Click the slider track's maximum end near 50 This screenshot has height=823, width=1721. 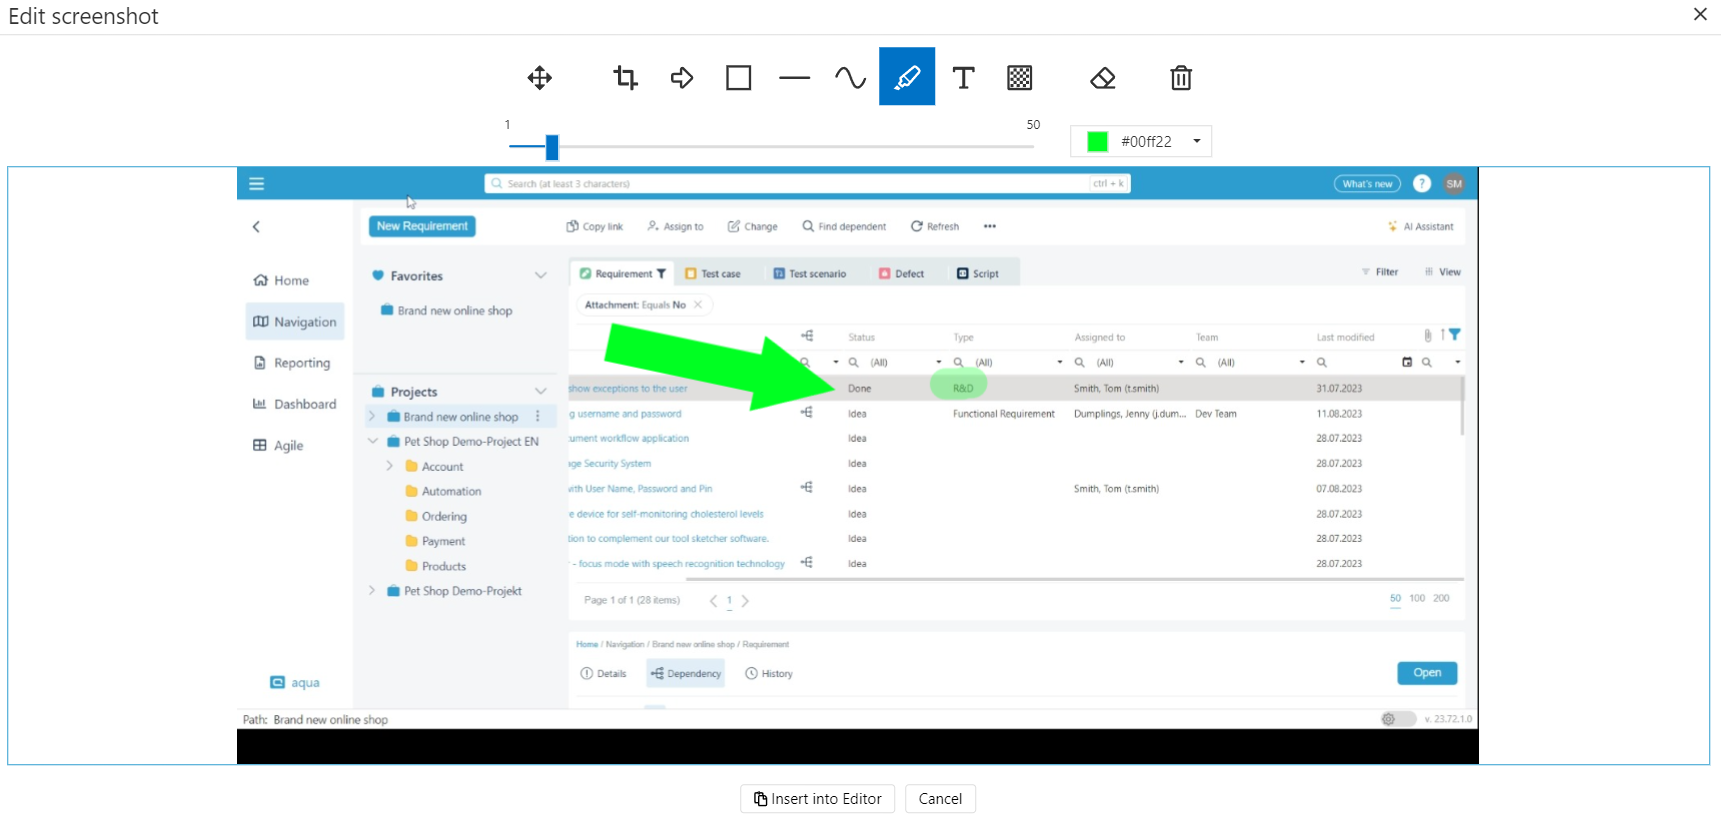point(1031,147)
